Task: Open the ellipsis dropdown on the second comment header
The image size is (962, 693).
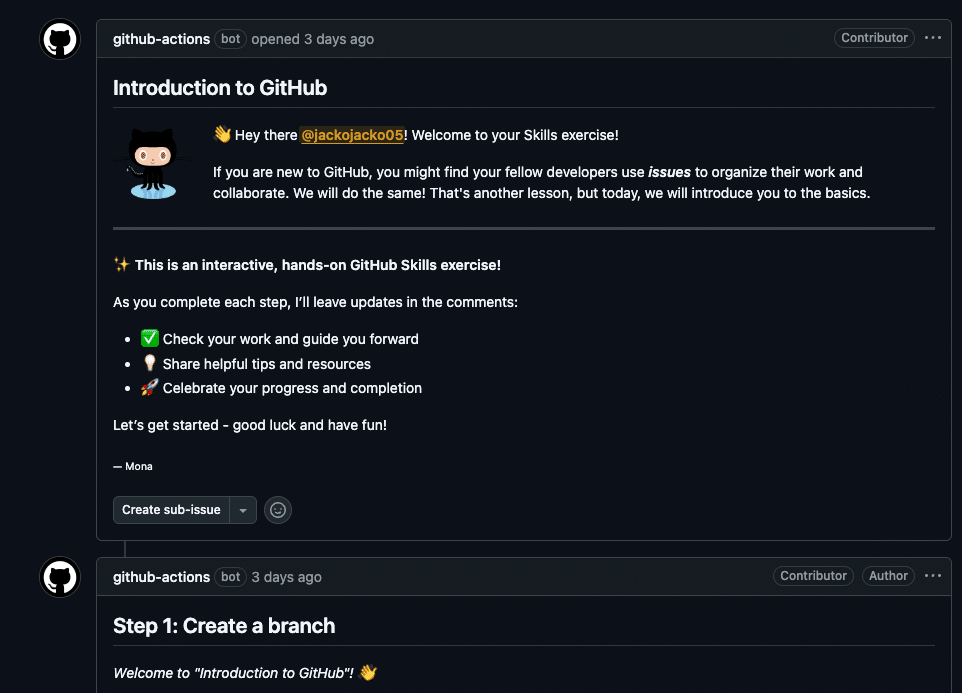Action: [933, 575]
